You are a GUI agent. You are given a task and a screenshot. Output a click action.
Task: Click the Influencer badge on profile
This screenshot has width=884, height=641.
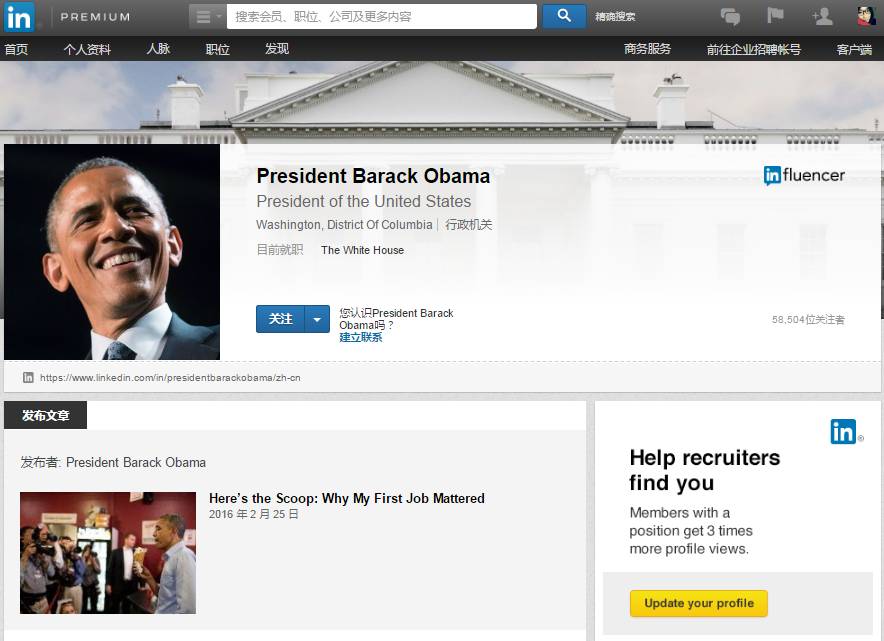tap(804, 175)
